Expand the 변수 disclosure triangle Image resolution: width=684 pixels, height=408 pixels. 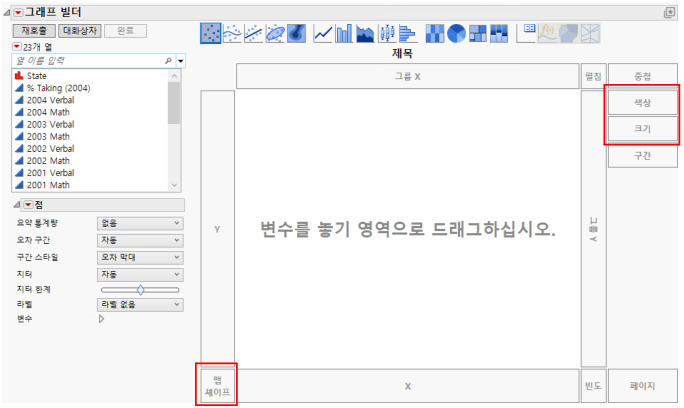click(101, 319)
